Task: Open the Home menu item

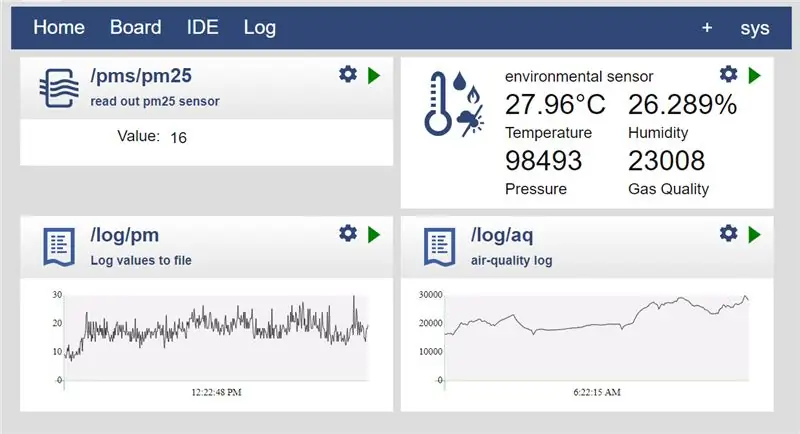Action: 59,28
